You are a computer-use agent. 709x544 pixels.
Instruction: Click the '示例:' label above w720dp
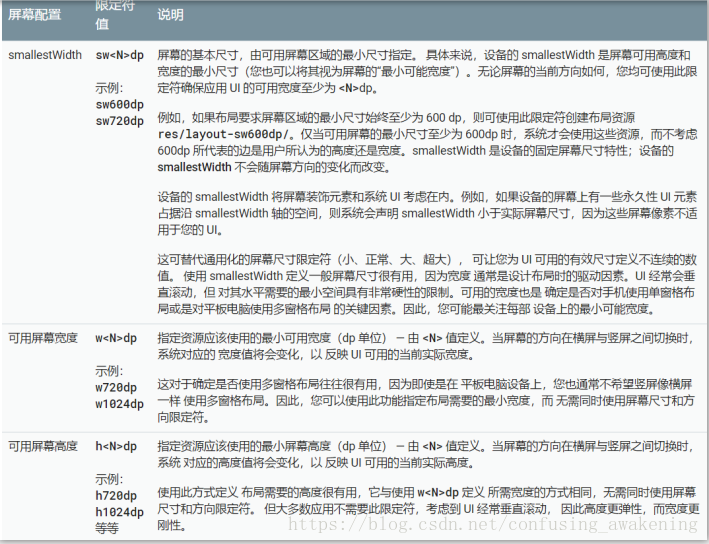tap(109, 371)
